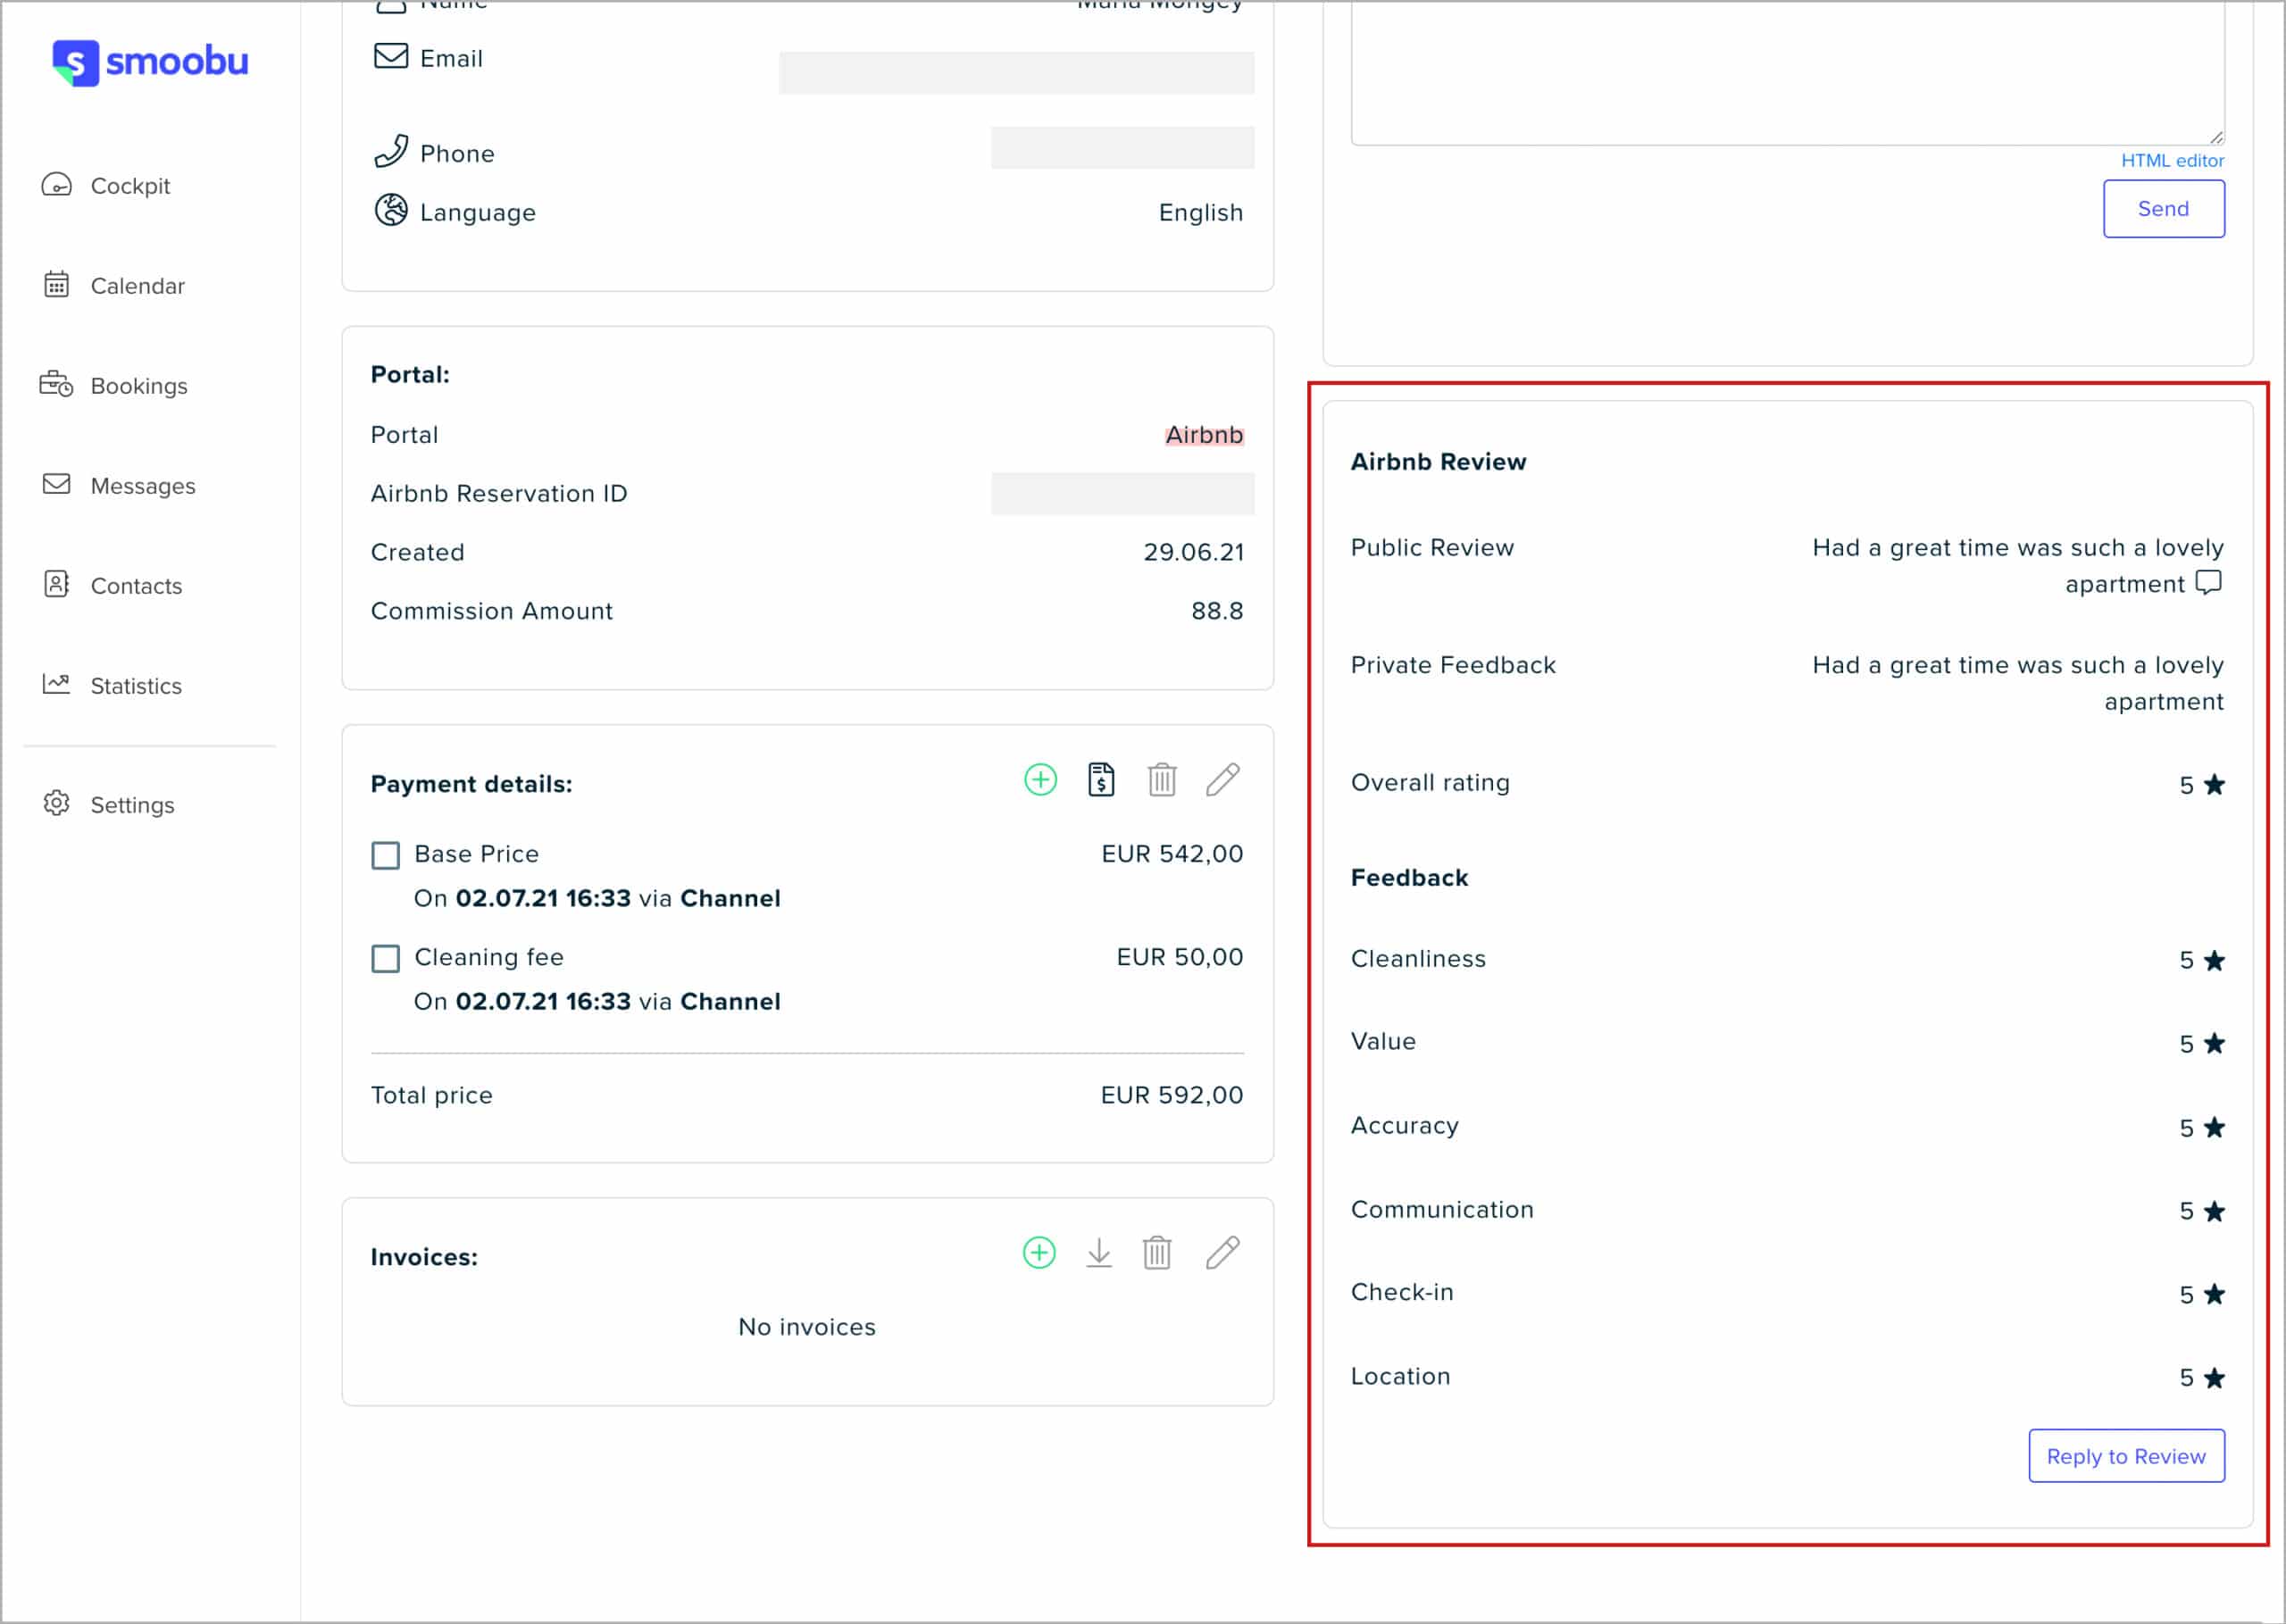Select the Statistics menu item

point(138,686)
